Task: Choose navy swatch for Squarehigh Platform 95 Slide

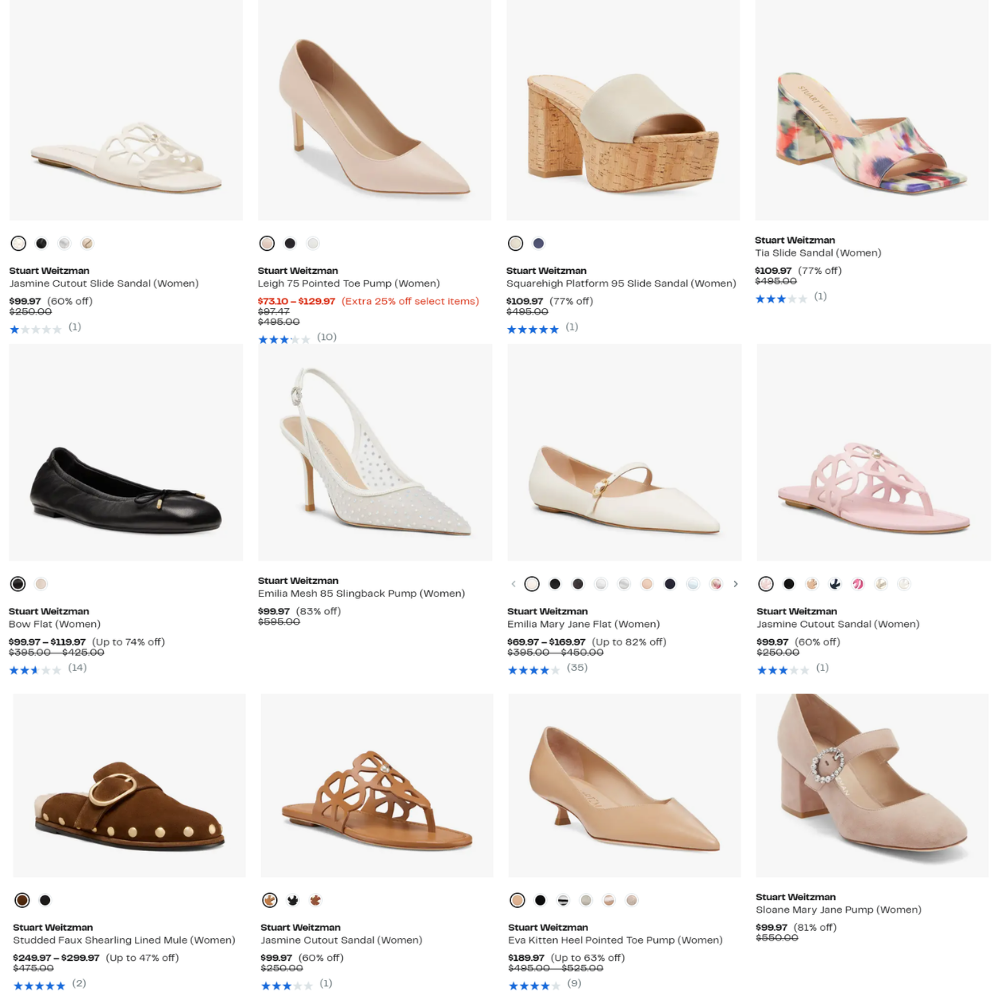Action: pos(539,243)
